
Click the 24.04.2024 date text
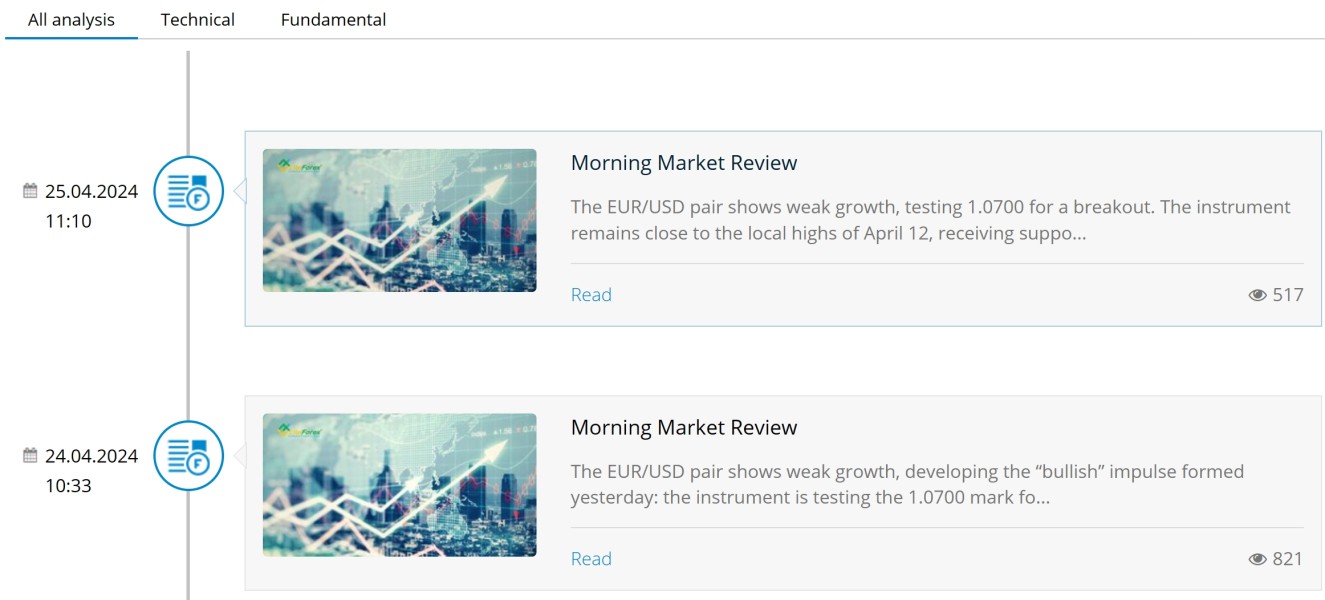coord(91,456)
